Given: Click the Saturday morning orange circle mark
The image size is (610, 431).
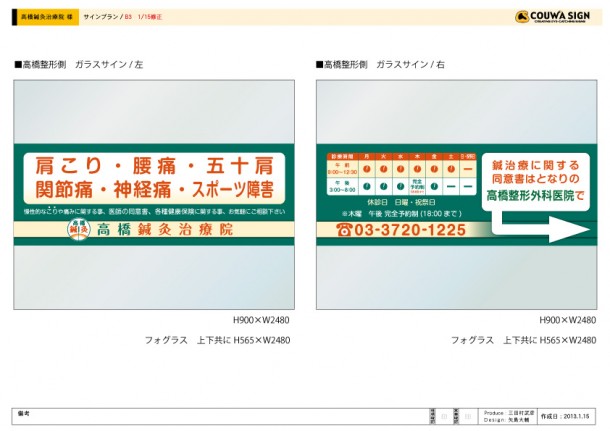Looking at the screenshot, I should coord(451,169).
